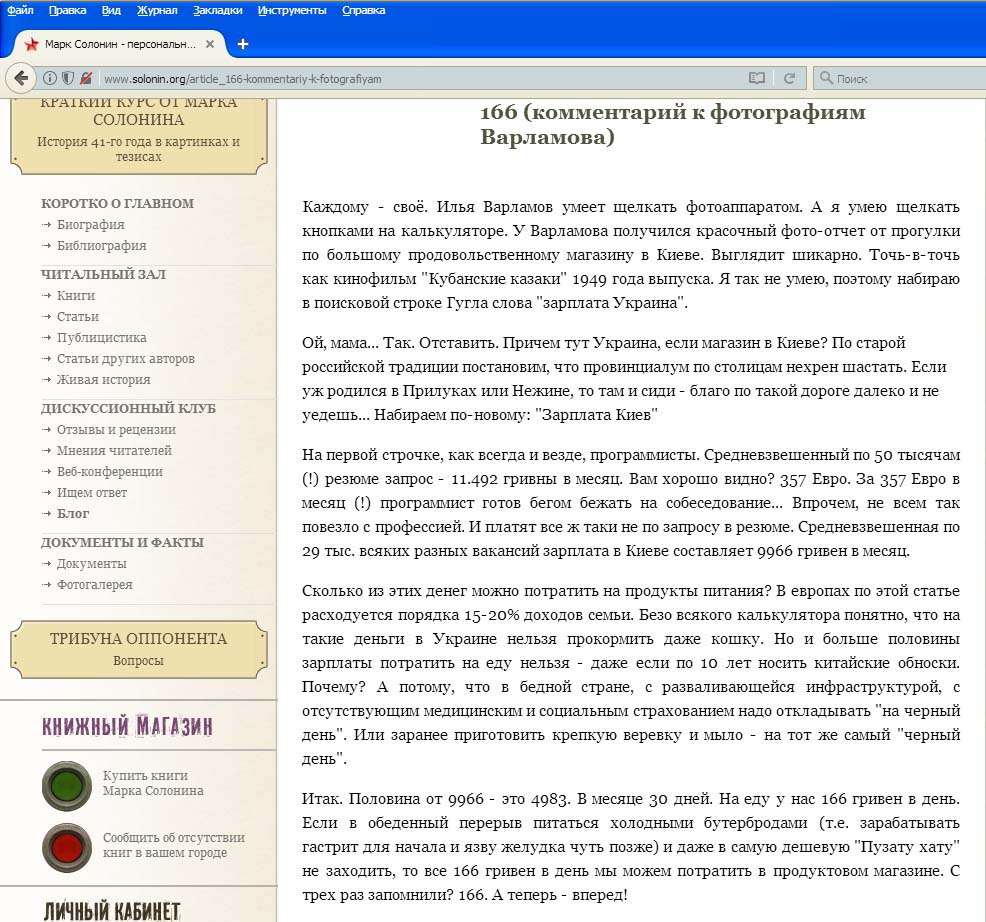Click the tracking protection shield icon

click(68, 78)
